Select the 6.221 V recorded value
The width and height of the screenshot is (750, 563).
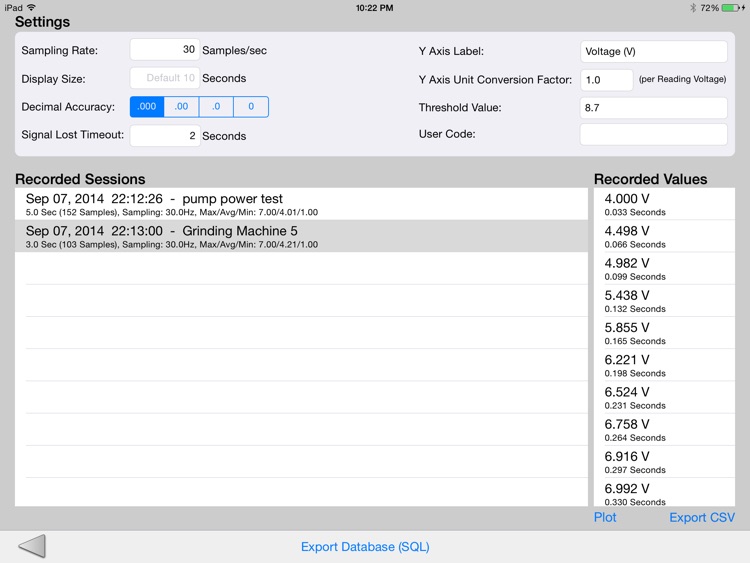664,365
